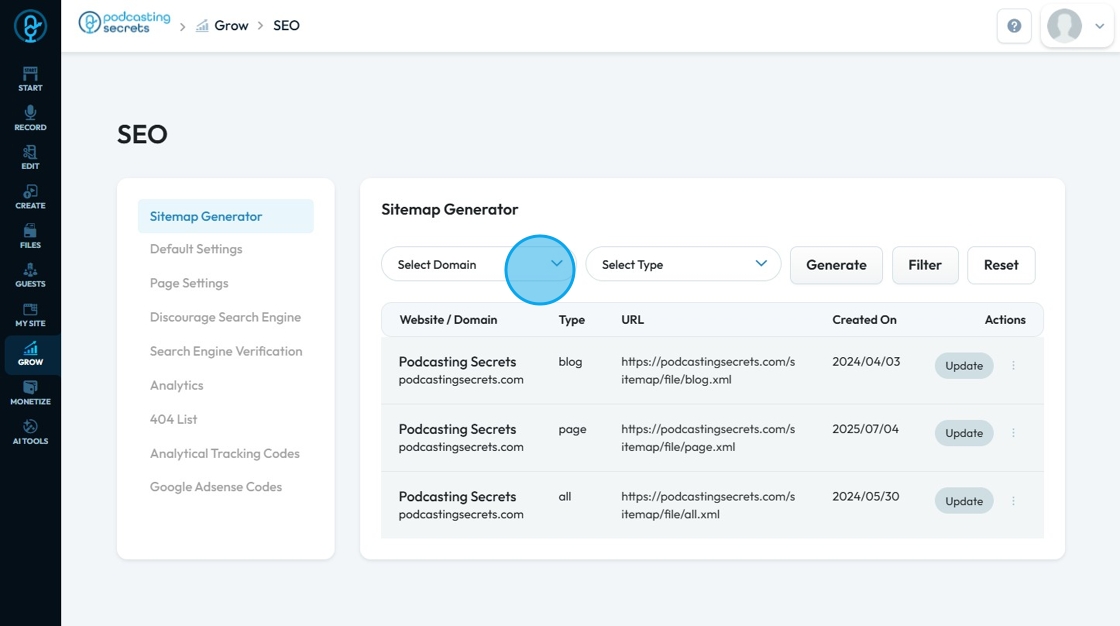
Task: Open the Start section in sidebar
Action: (x=30, y=78)
